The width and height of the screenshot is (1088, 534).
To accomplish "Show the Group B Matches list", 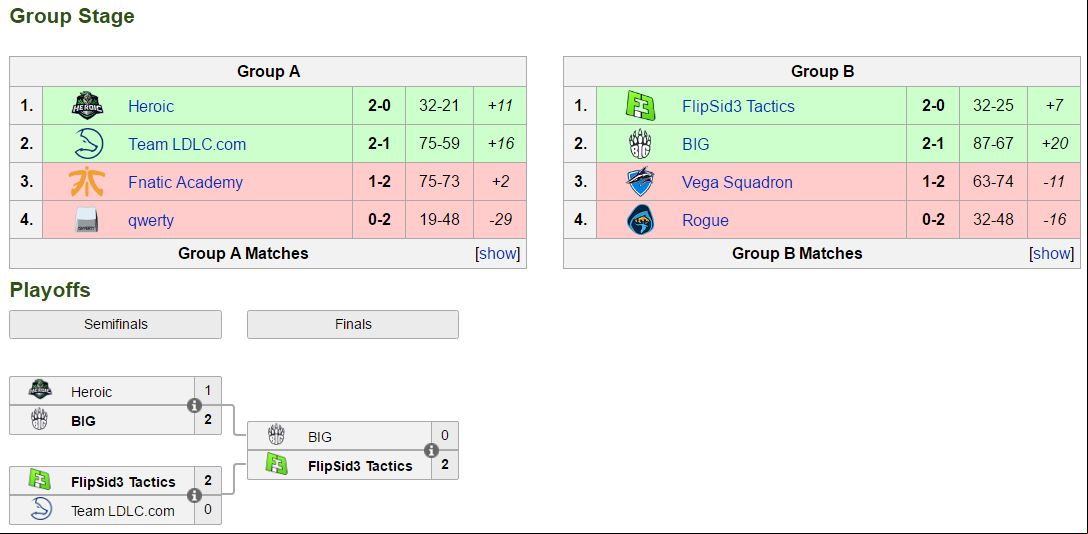I will pyautogui.click(x=1051, y=254).
